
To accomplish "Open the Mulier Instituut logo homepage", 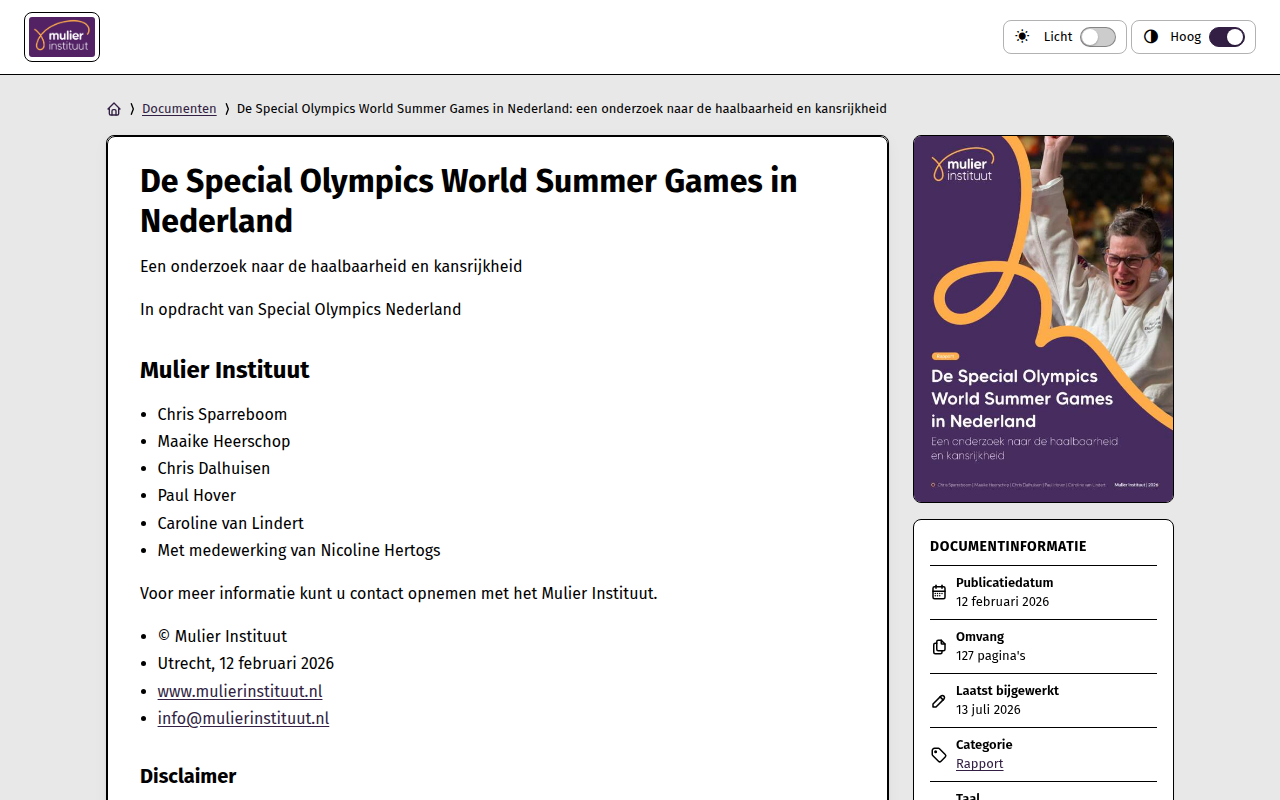I will tap(62, 37).
